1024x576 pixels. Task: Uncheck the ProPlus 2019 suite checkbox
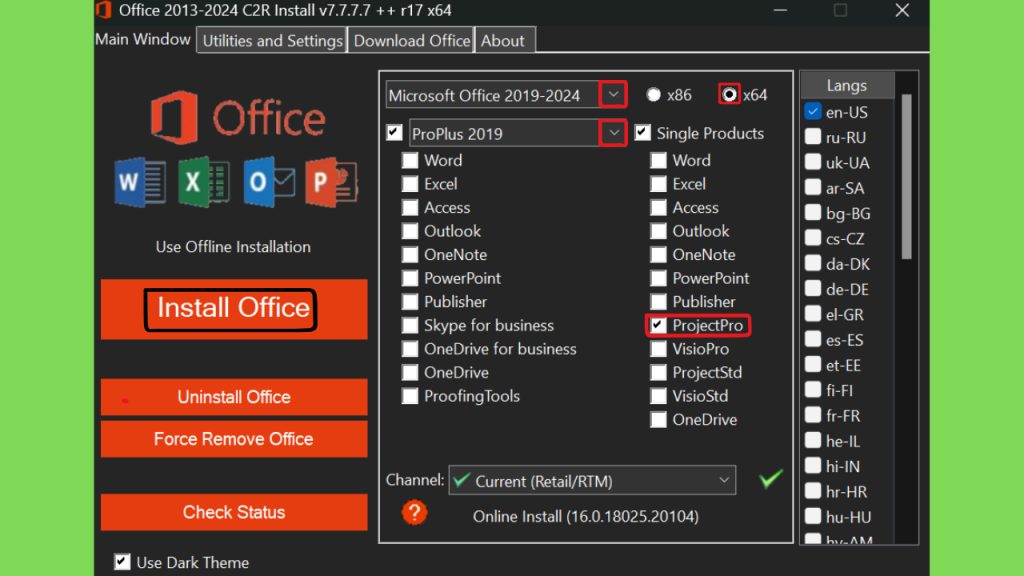point(394,133)
